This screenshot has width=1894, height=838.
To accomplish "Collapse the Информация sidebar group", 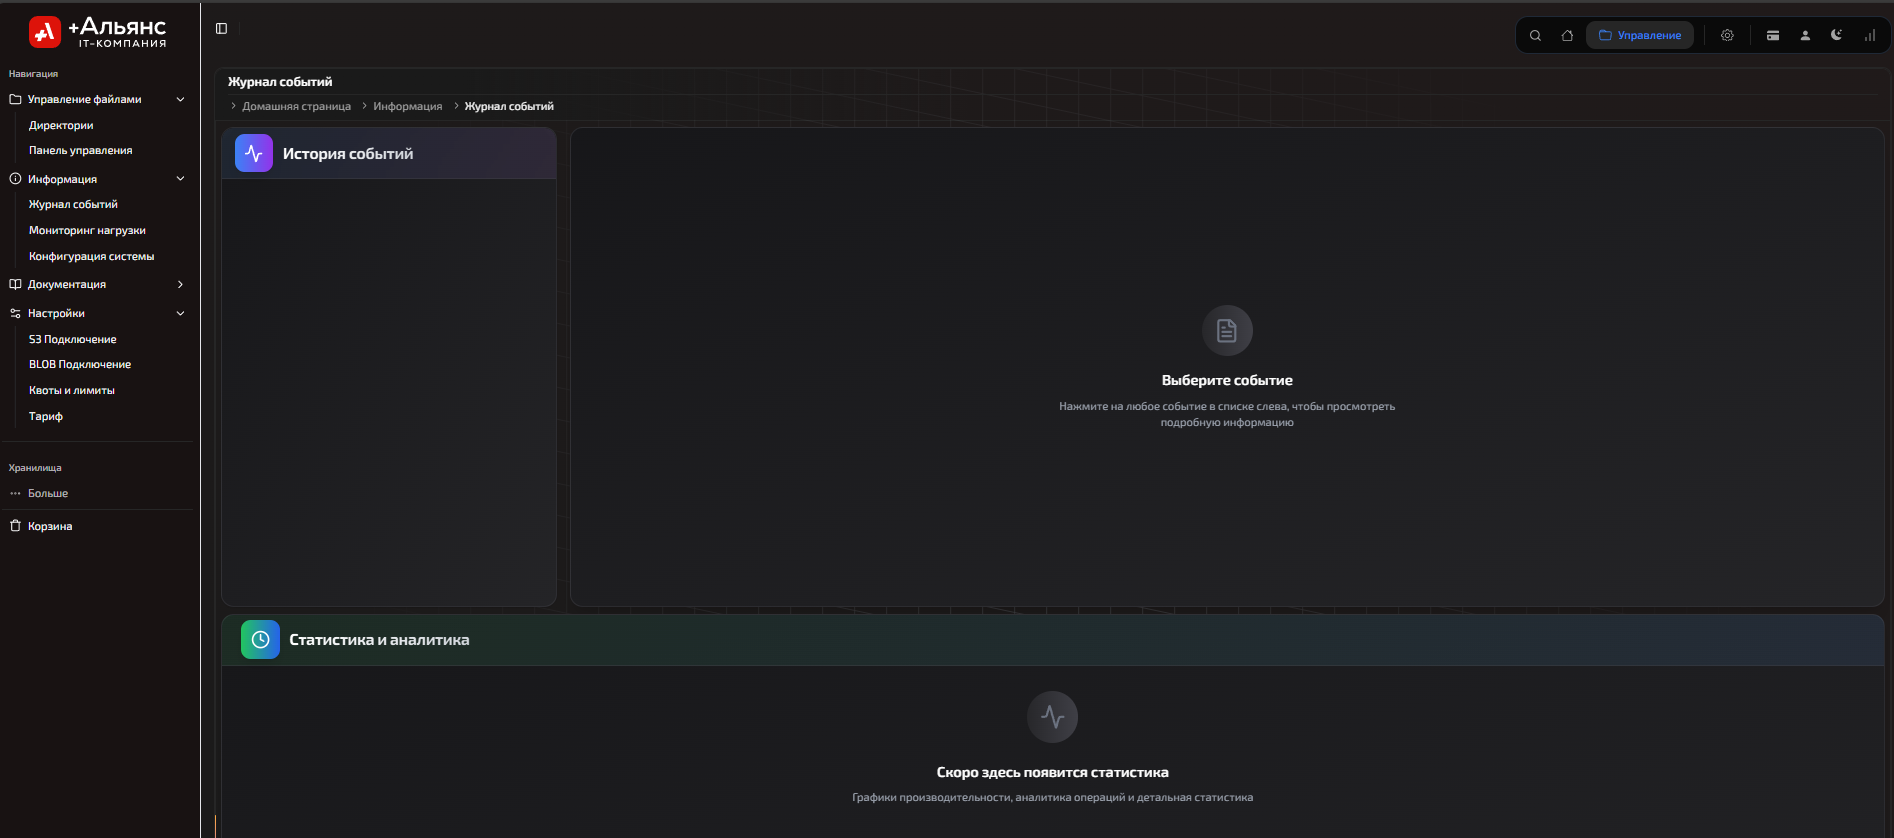I will tap(180, 179).
